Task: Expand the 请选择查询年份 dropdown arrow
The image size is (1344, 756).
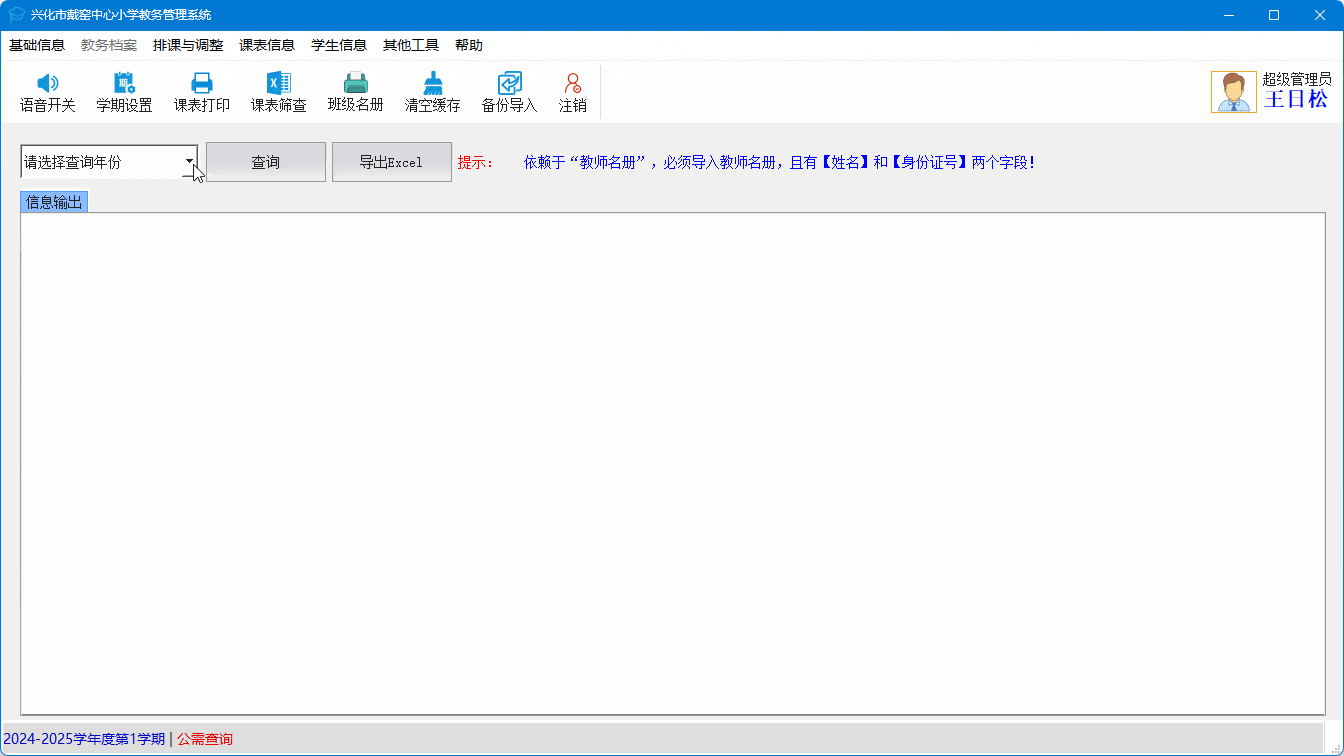Action: click(189, 161)
